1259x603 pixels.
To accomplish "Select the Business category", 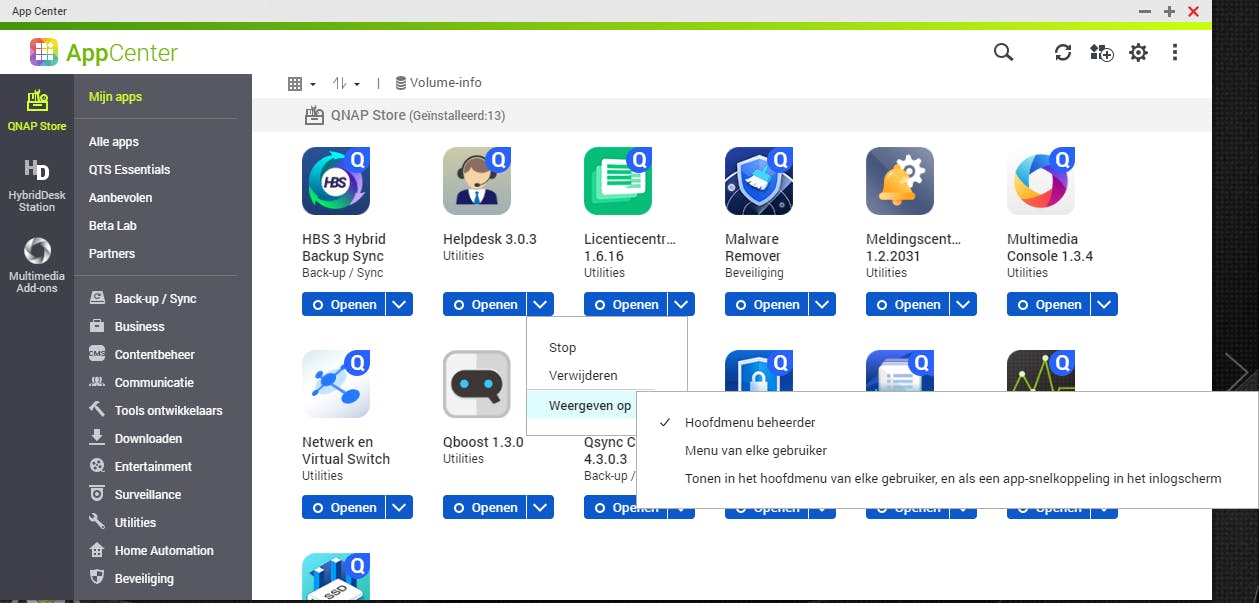I will [x=139, y=327].
